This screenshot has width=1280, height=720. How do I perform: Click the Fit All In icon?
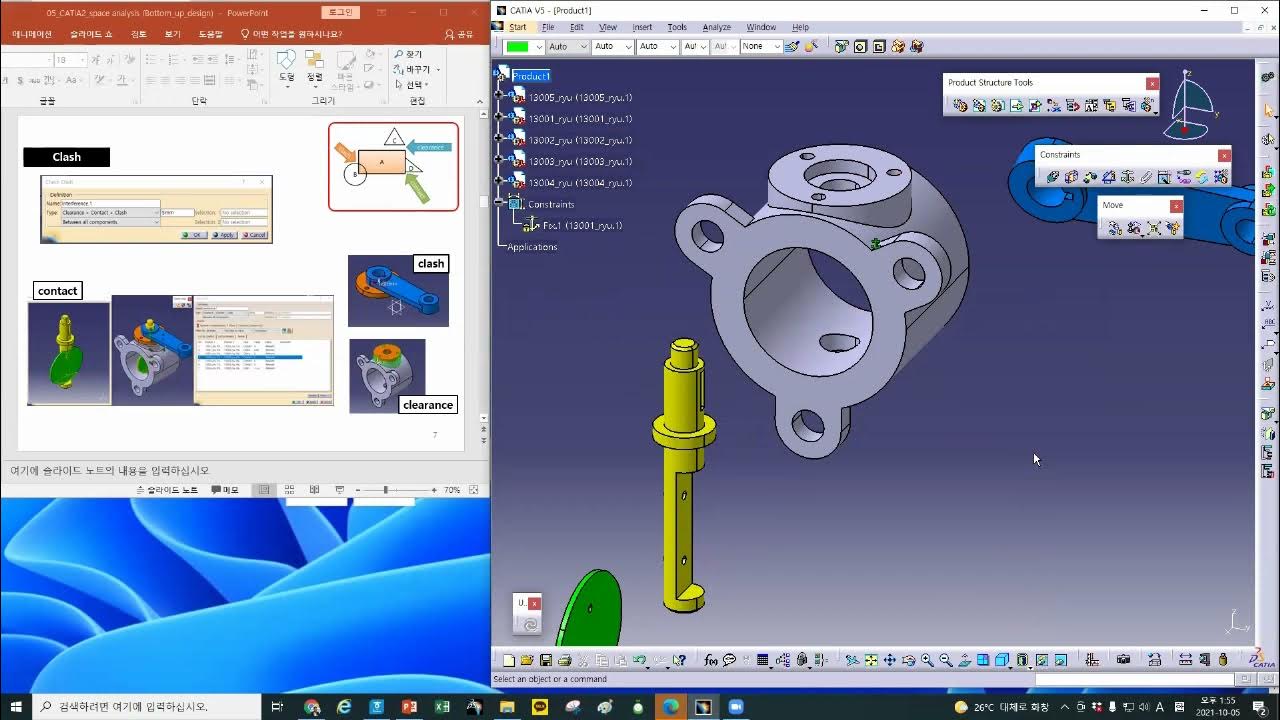pos(871,660)
